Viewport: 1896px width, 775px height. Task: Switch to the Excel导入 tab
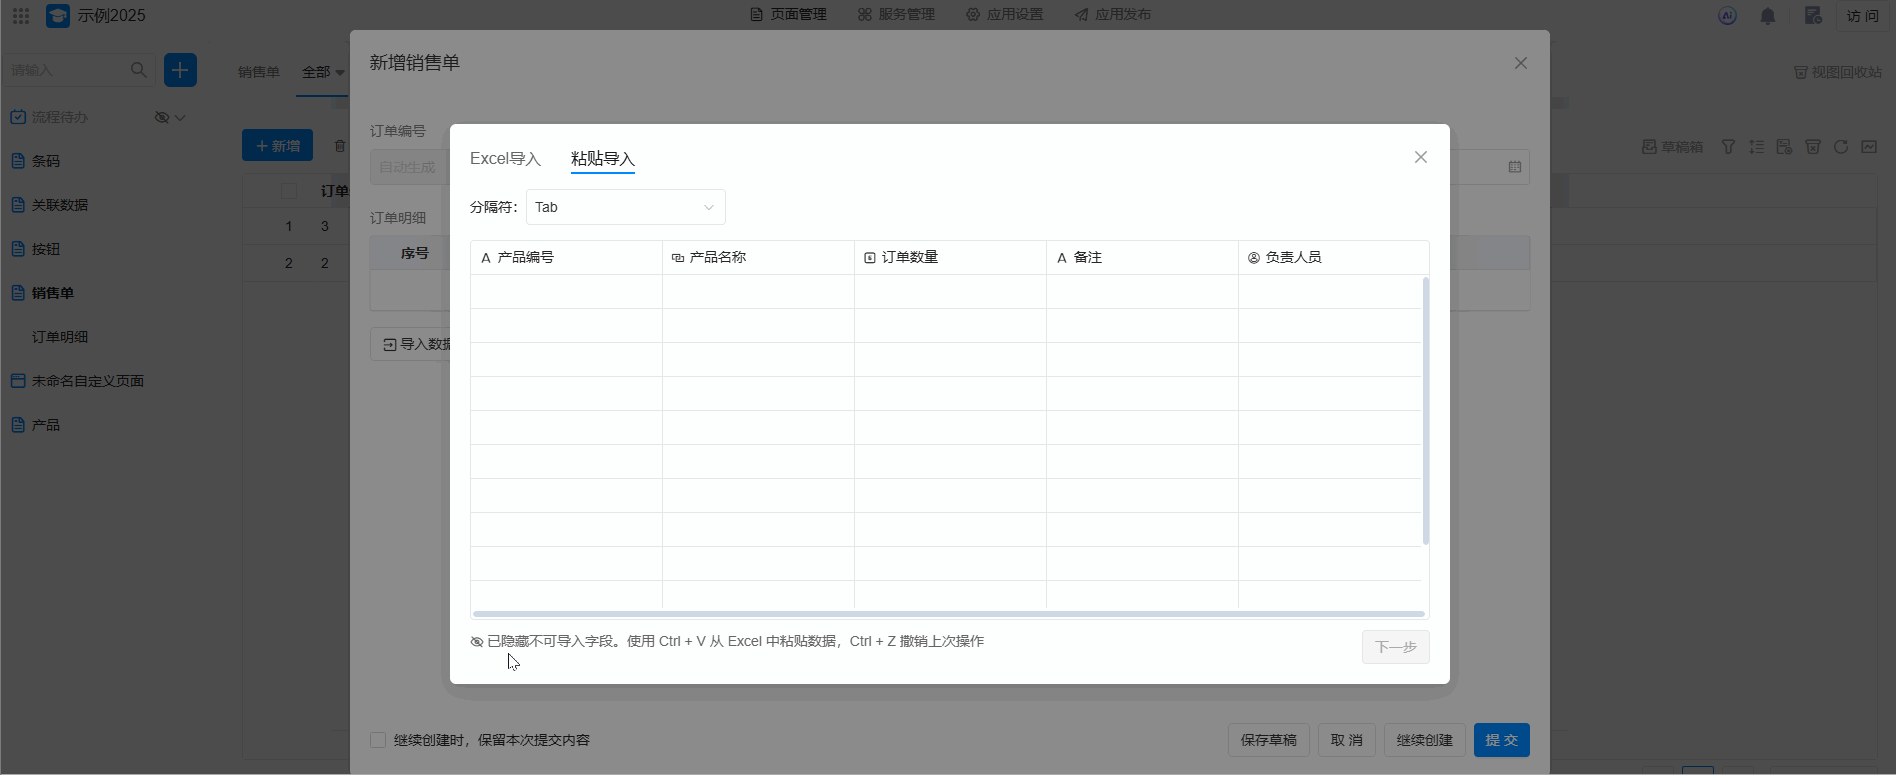(505, 159)
